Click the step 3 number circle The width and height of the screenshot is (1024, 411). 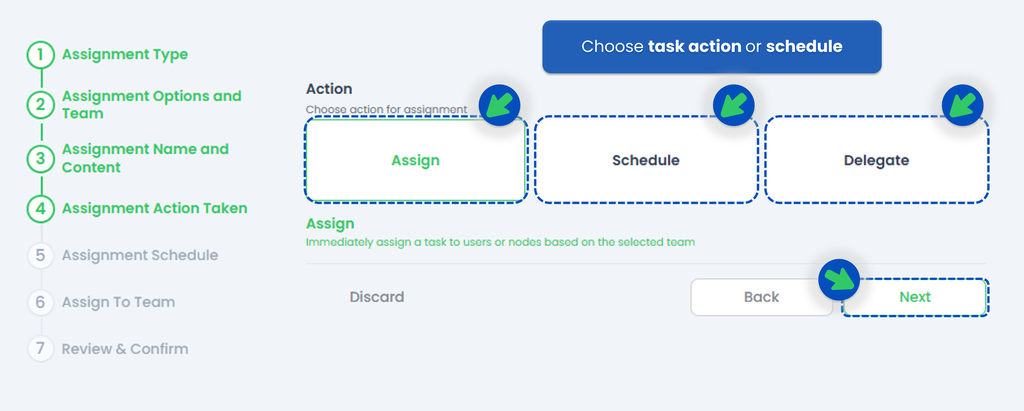coord(40,158)
